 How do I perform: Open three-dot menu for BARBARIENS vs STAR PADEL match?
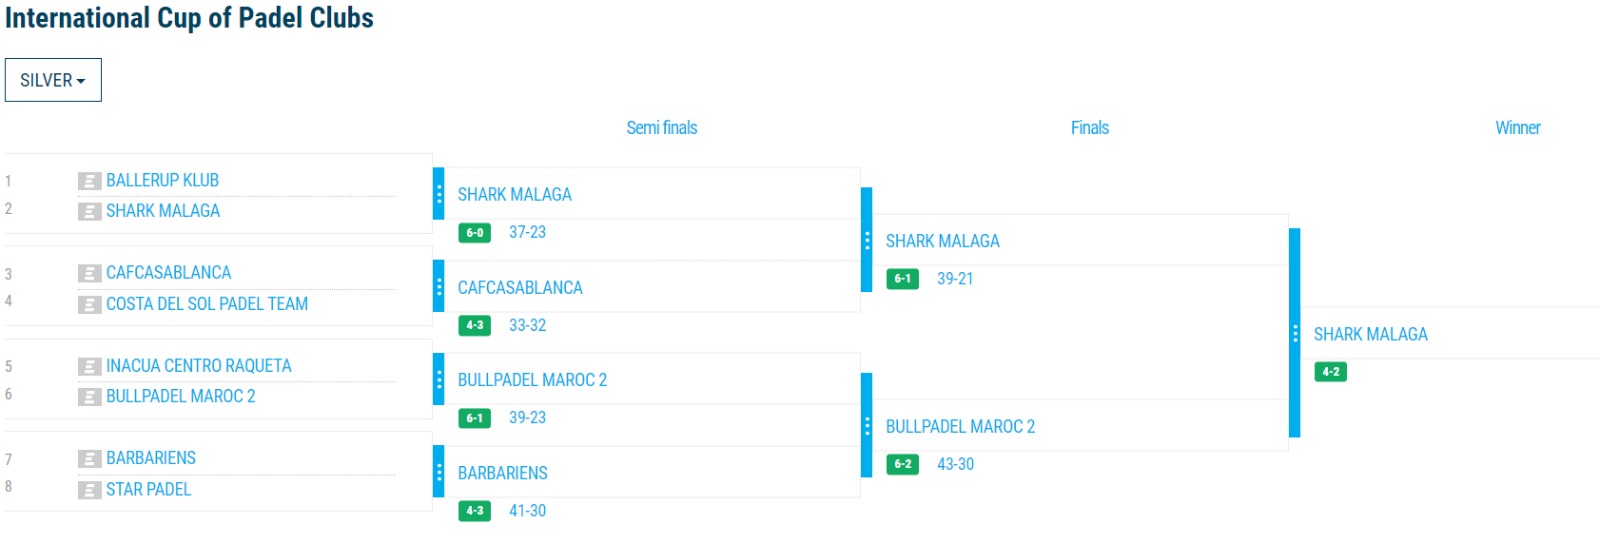point(439,472)
